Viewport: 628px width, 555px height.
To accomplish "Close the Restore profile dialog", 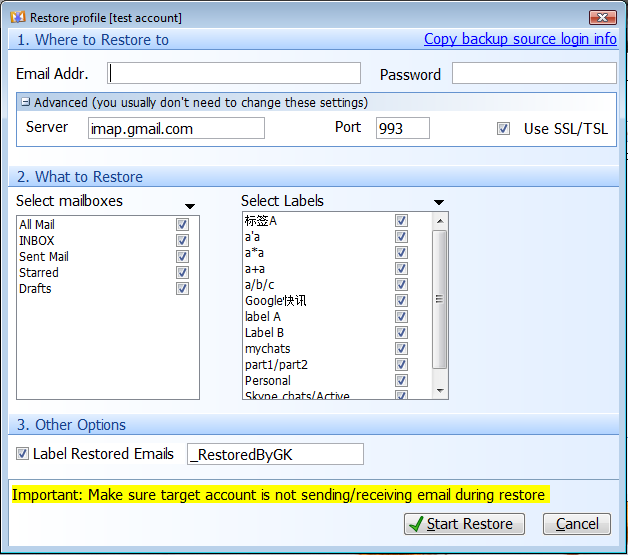I will 601,17.
